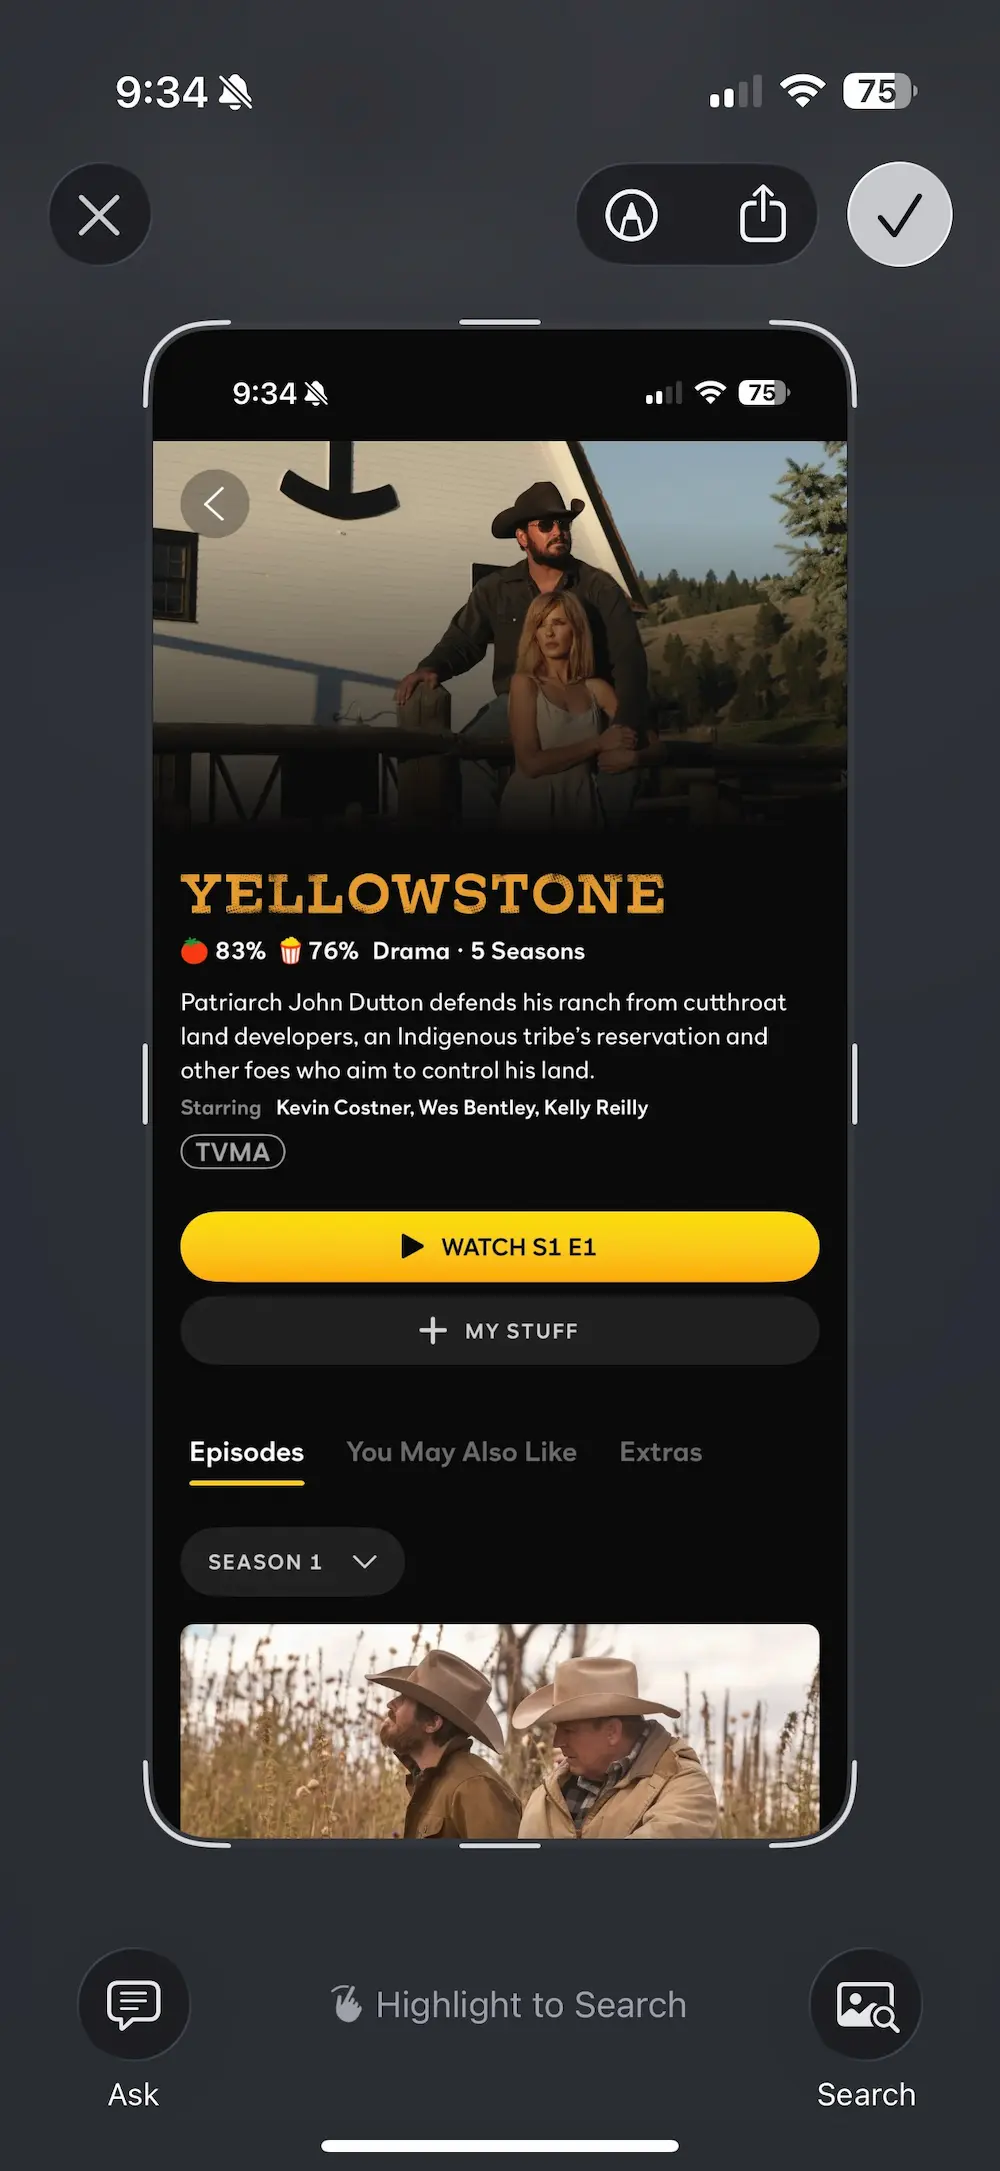Tap the Ask chat bubble icon
1000x2171 pixels.
coord(134,2004)
